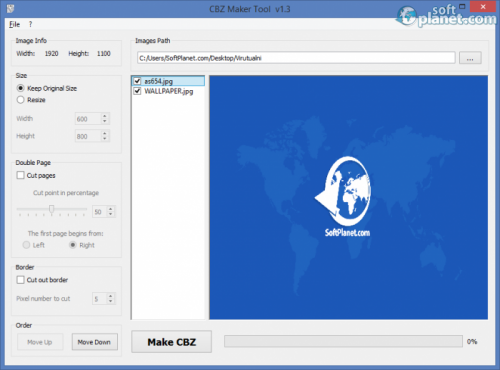Click the cut point percentage slider
This screenshot has width=500, height=370.
(x=52, y=210)
